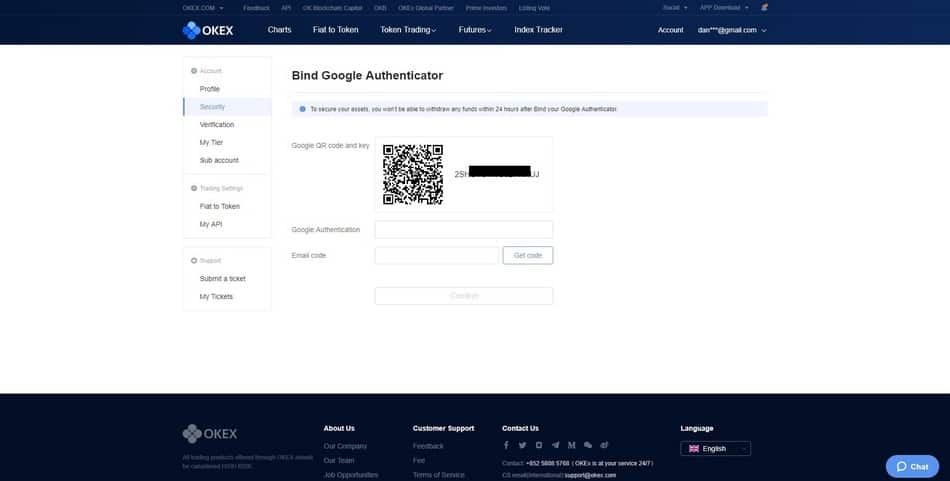The image size is (950, 481).
Task: Select Verification in the sidebar
Action: click(217, 125)
